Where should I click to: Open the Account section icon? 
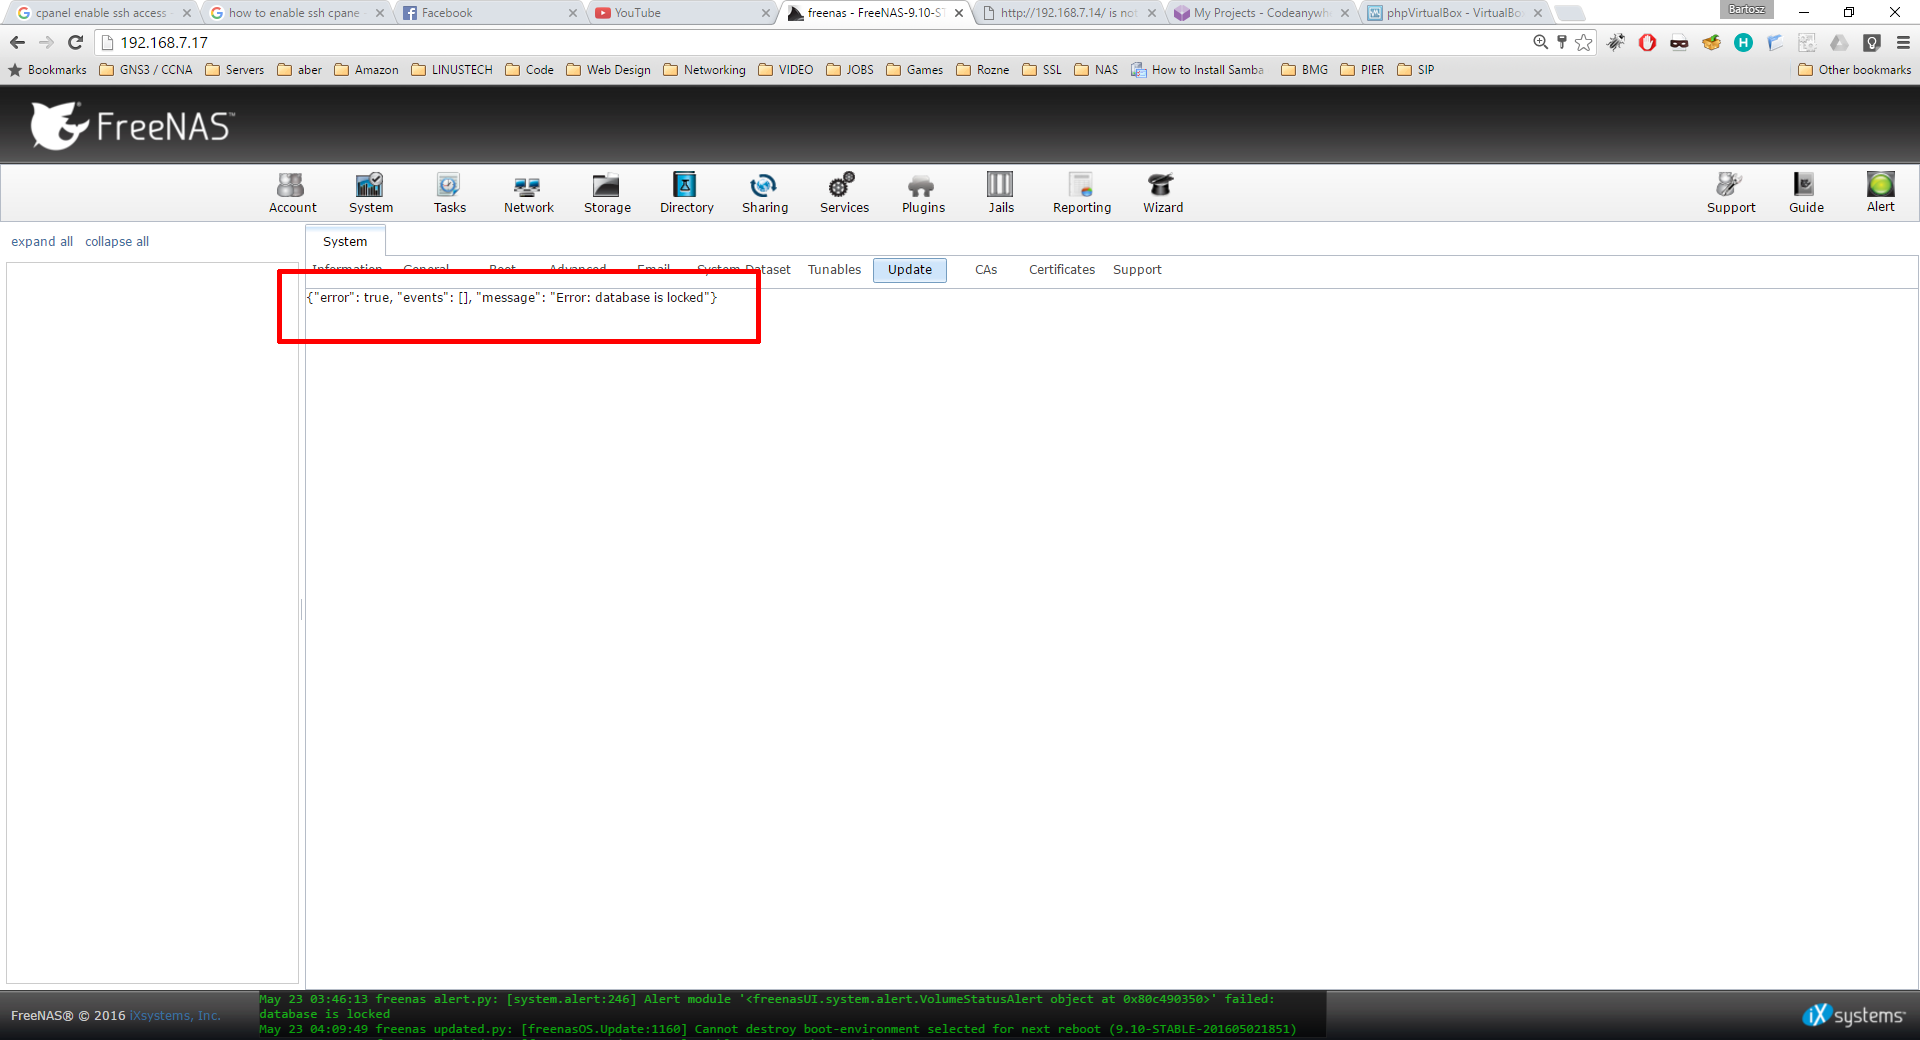pyautogui.click(x=292, y=193)
